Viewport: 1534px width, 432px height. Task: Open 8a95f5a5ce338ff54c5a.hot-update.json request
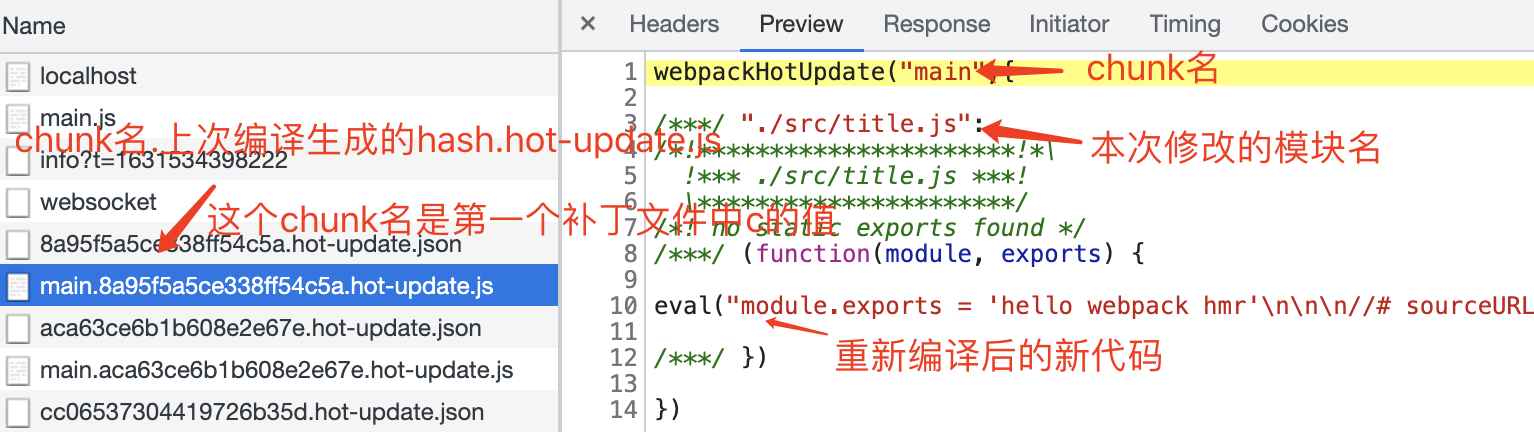tap(279, 244)
